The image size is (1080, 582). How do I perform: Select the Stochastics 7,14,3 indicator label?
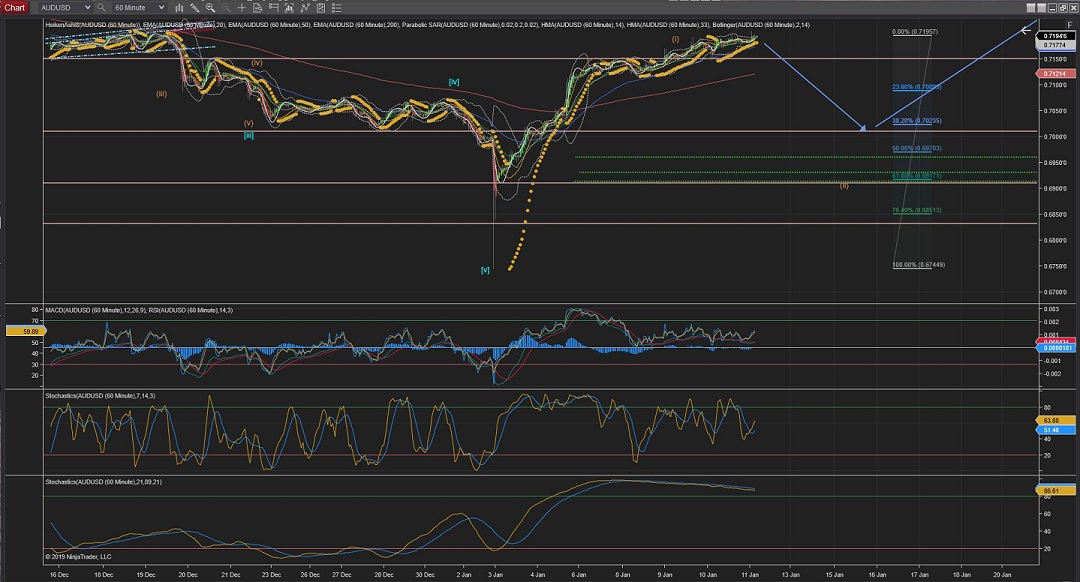pos(101,396)
